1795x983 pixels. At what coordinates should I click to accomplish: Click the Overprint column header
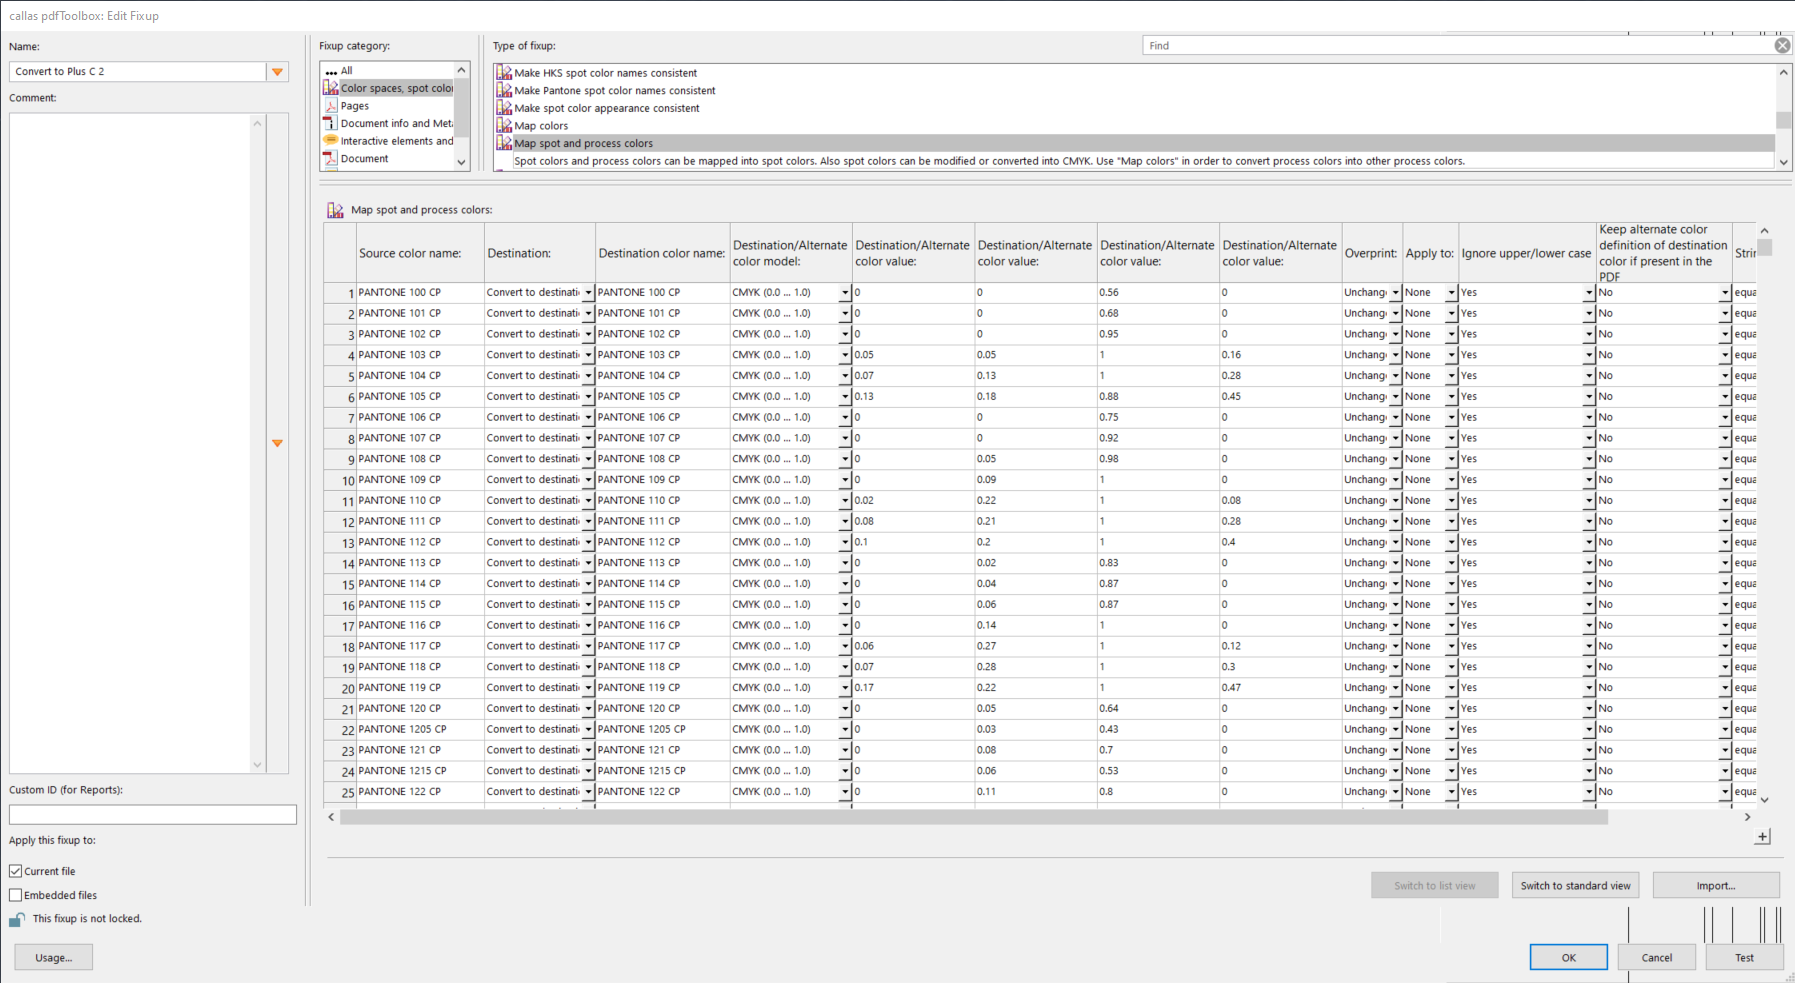tap(1371, 253)
